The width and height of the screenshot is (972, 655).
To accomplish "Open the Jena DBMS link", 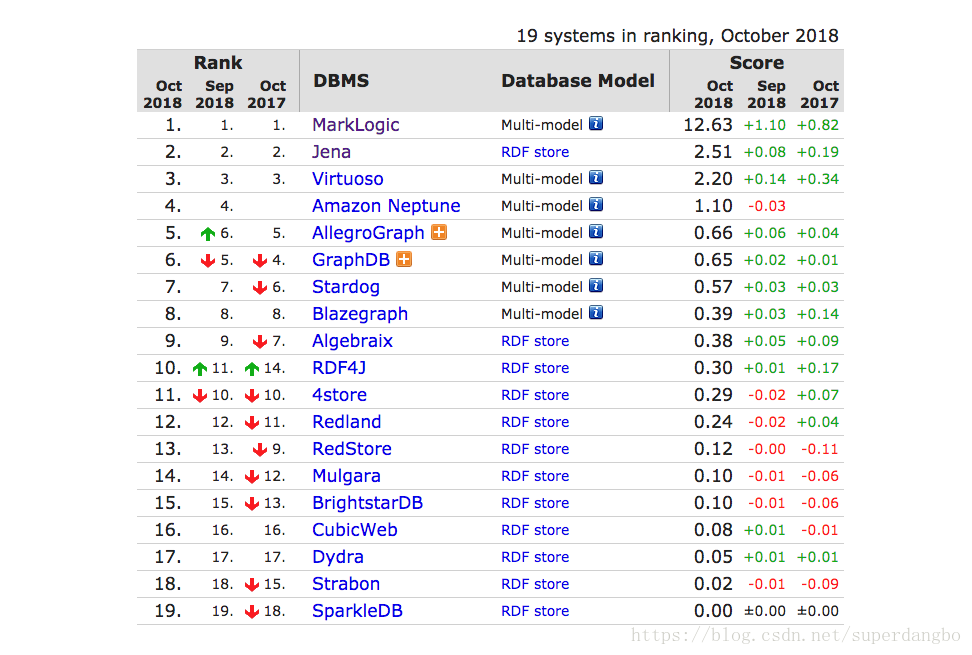I will [x=332, y=152].
